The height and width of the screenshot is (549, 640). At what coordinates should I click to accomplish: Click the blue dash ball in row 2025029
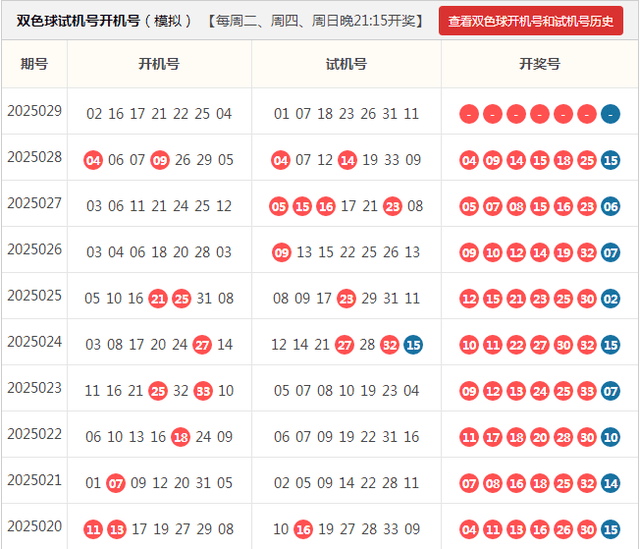pos(611,114)
